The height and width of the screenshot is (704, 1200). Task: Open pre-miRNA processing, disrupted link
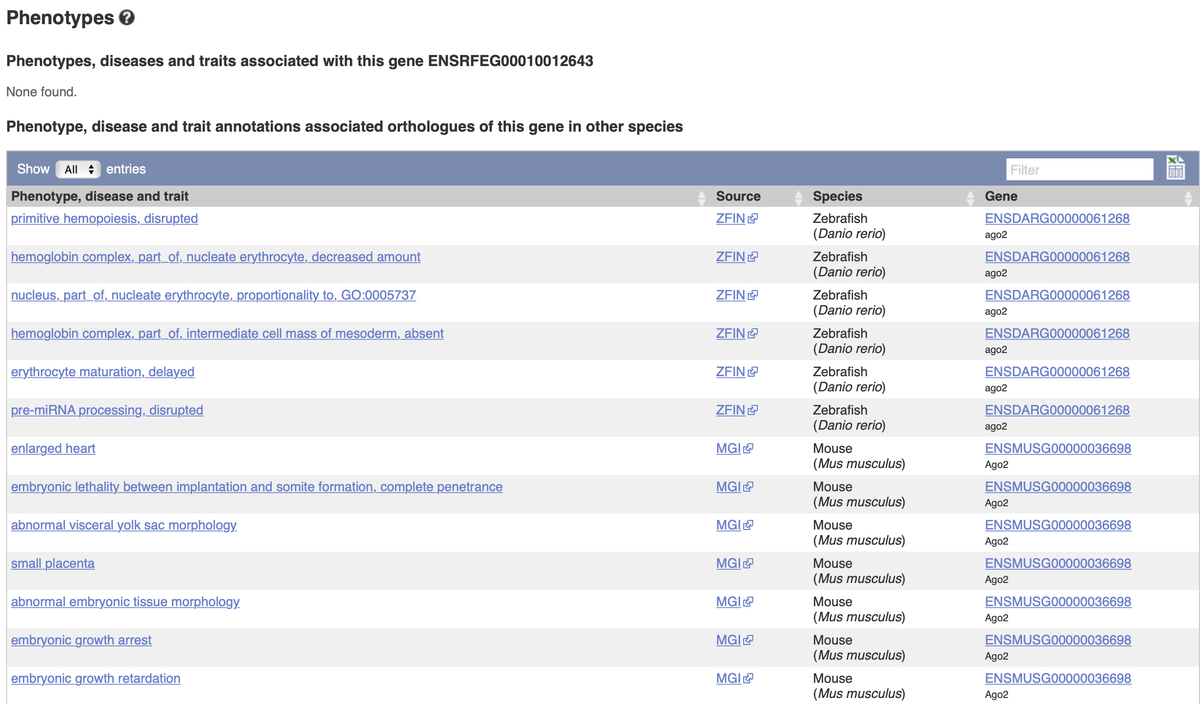point(107,410)
